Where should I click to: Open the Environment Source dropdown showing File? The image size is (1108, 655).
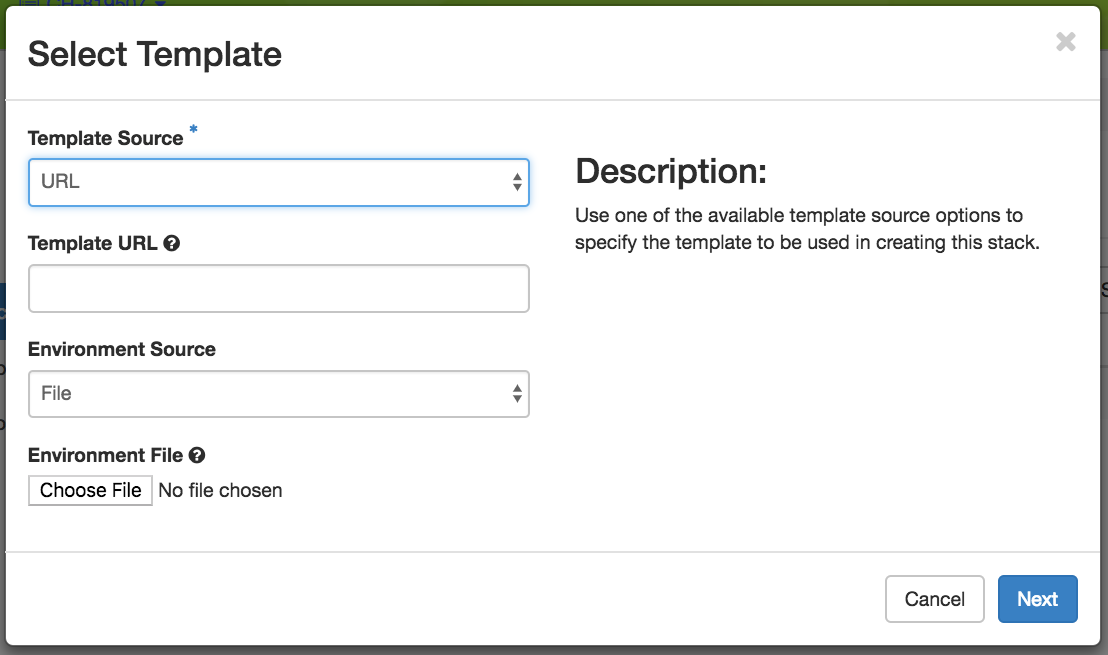coord(278,394)
